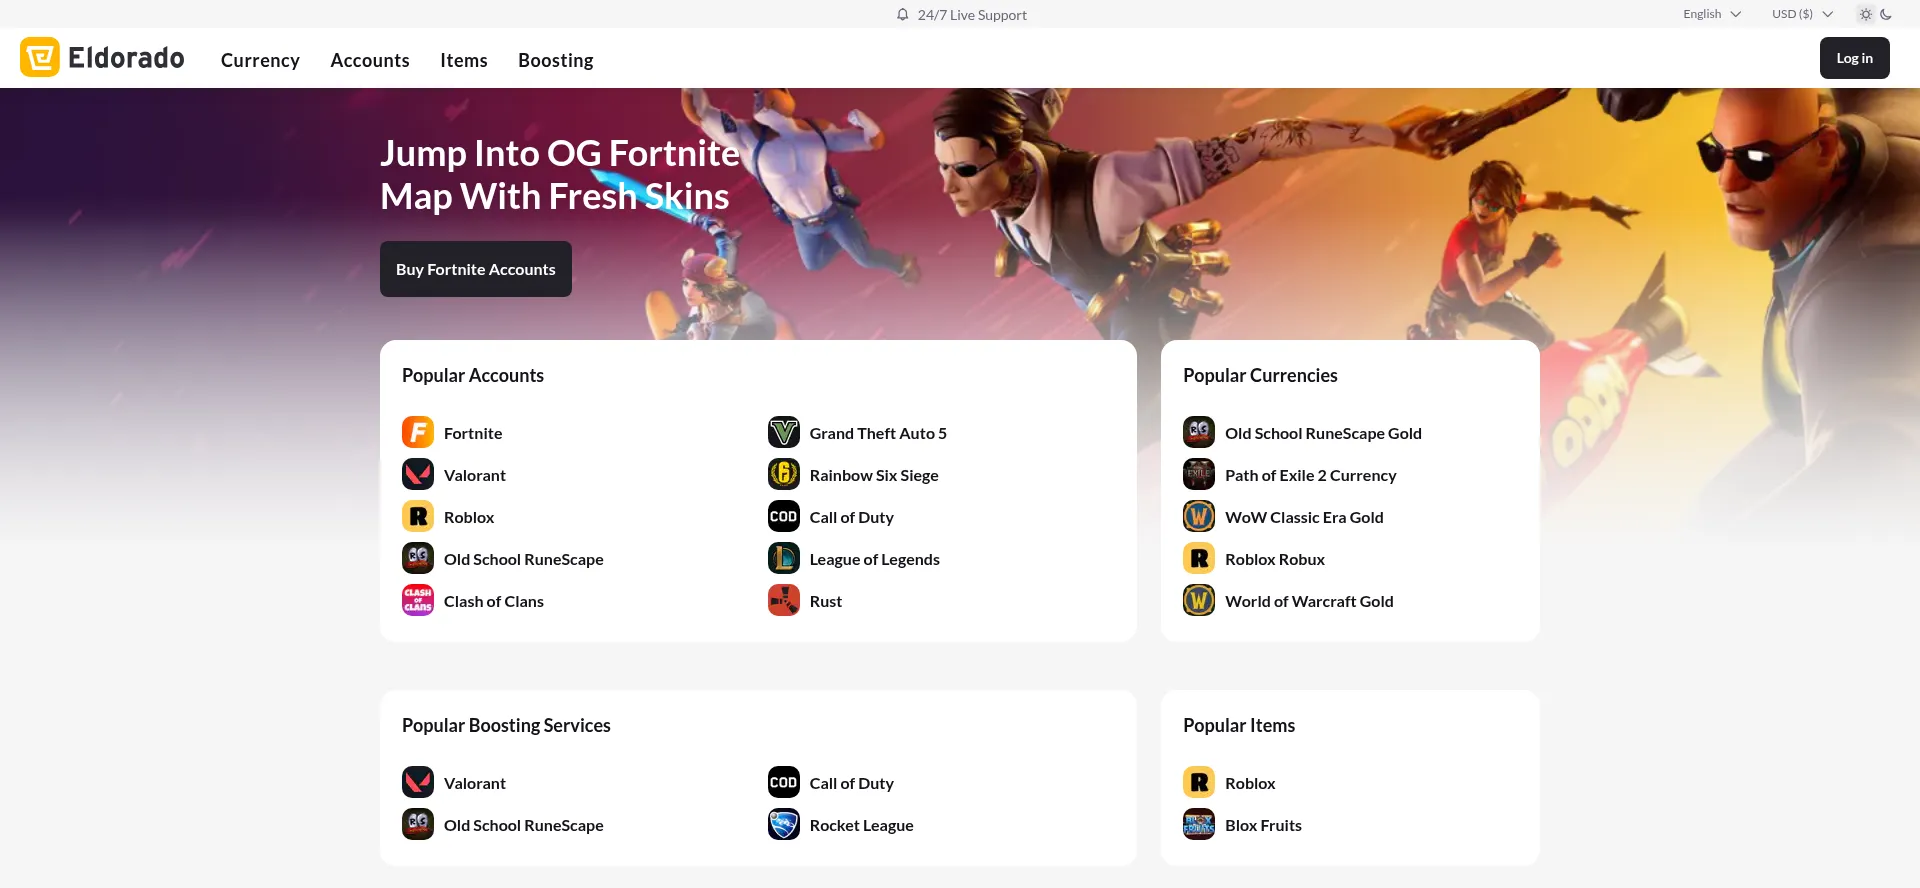Open the Accounts menu
Viewport: 1920px width, 888px height.
pyautogui.click(x=370, y=60)
